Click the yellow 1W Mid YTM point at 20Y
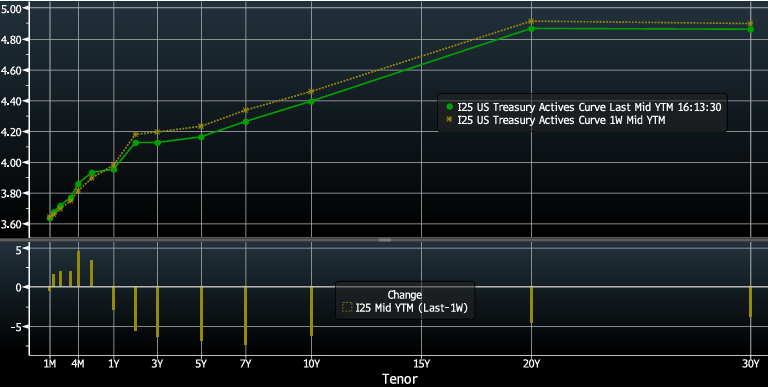Screen dimensions: 768x388 point(531,21)
